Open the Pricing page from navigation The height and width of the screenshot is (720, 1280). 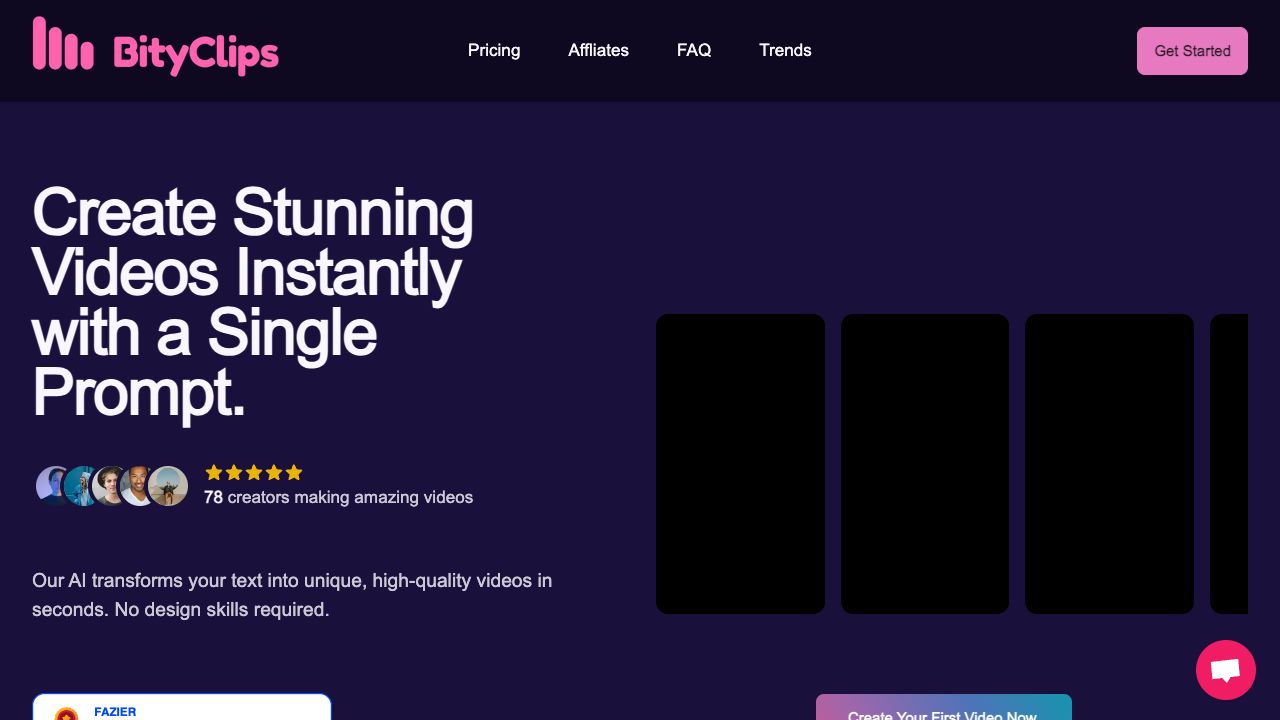(494, 50)
